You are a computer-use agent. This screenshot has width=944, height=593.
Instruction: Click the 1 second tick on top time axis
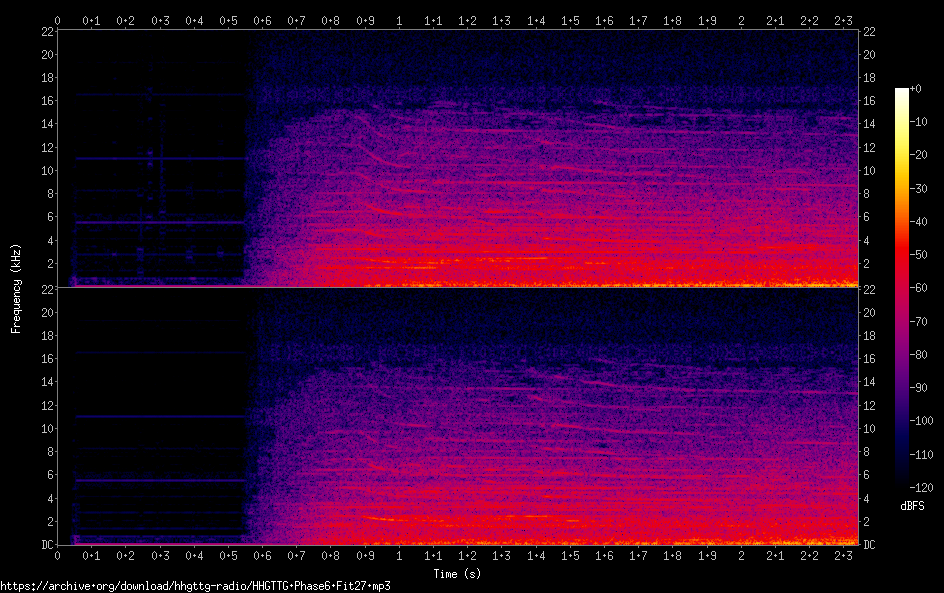(400, 20)
